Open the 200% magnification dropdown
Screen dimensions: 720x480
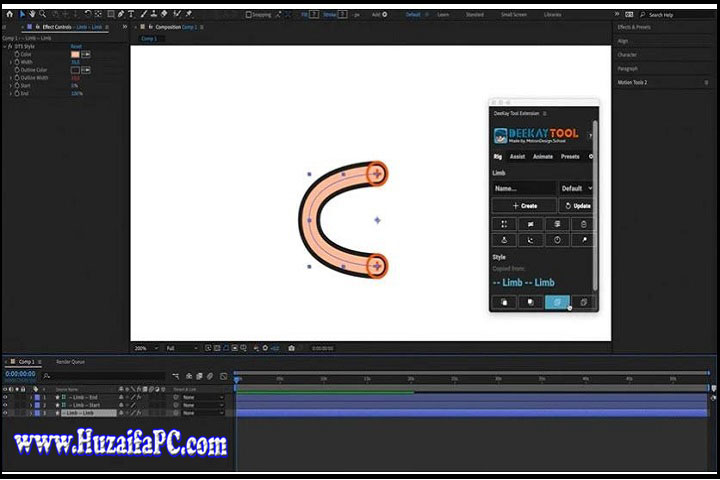click(x=146, y=348)
